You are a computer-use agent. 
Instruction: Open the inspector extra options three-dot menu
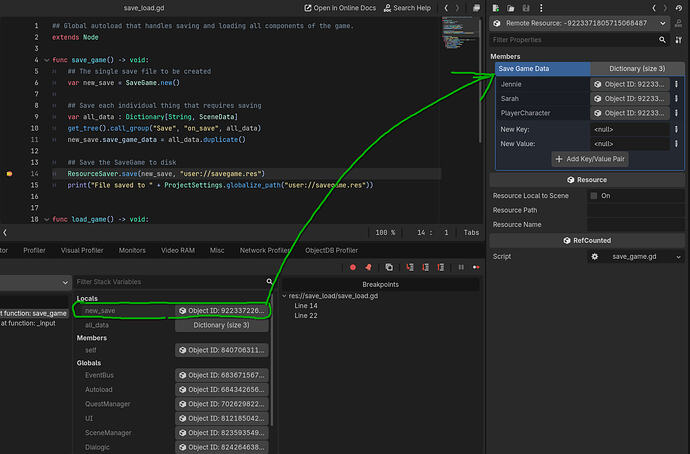coord(540,8)
